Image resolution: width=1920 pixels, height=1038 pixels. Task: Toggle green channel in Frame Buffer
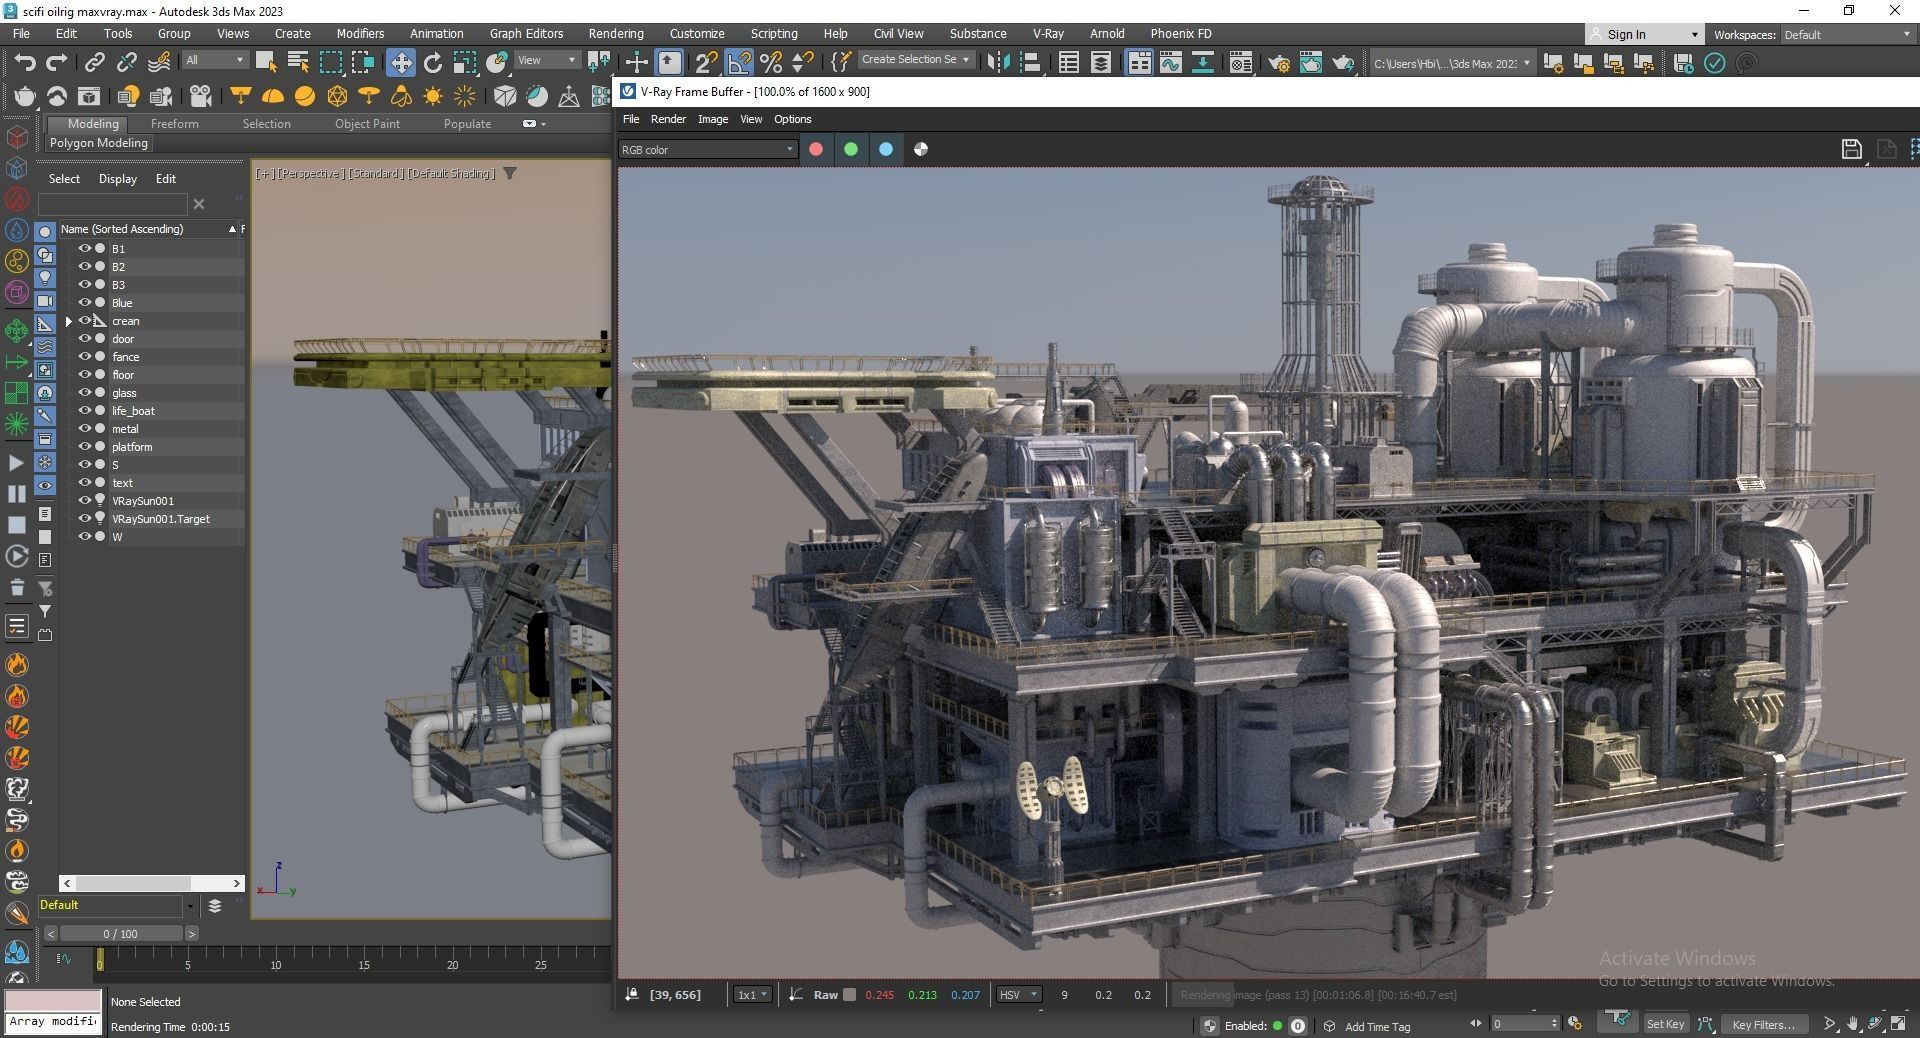pyautogui.click(x=851, y=149)
